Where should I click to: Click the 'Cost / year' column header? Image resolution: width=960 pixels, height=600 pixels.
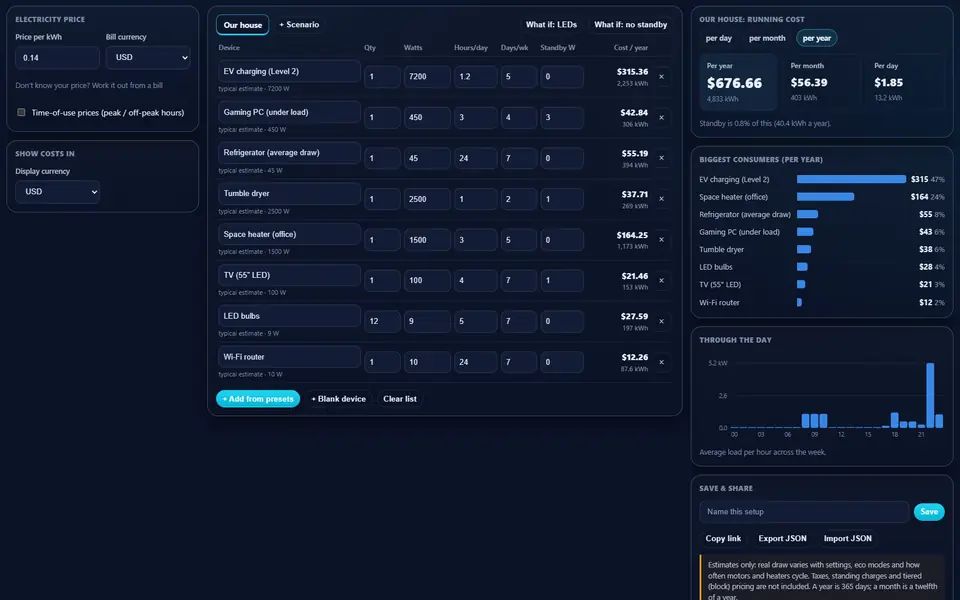coord(631,48)
